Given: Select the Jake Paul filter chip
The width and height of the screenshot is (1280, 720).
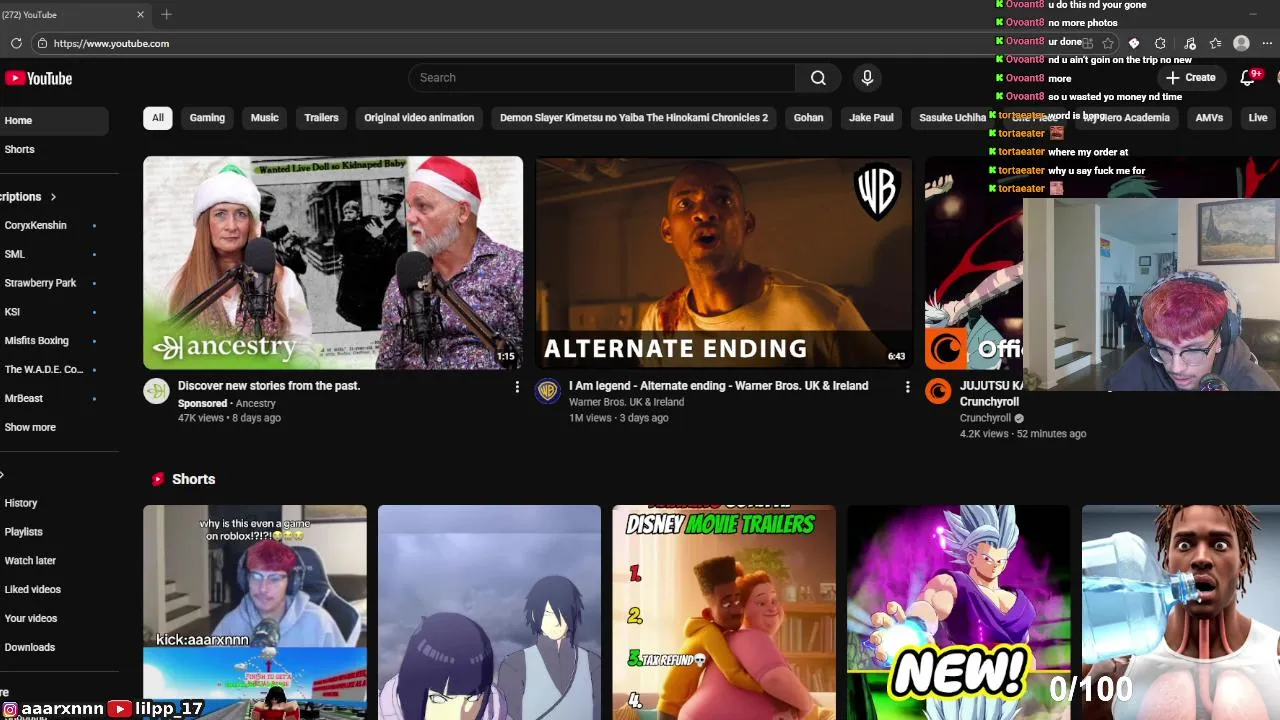Looking at the screenshot, I should coord(871,118).
